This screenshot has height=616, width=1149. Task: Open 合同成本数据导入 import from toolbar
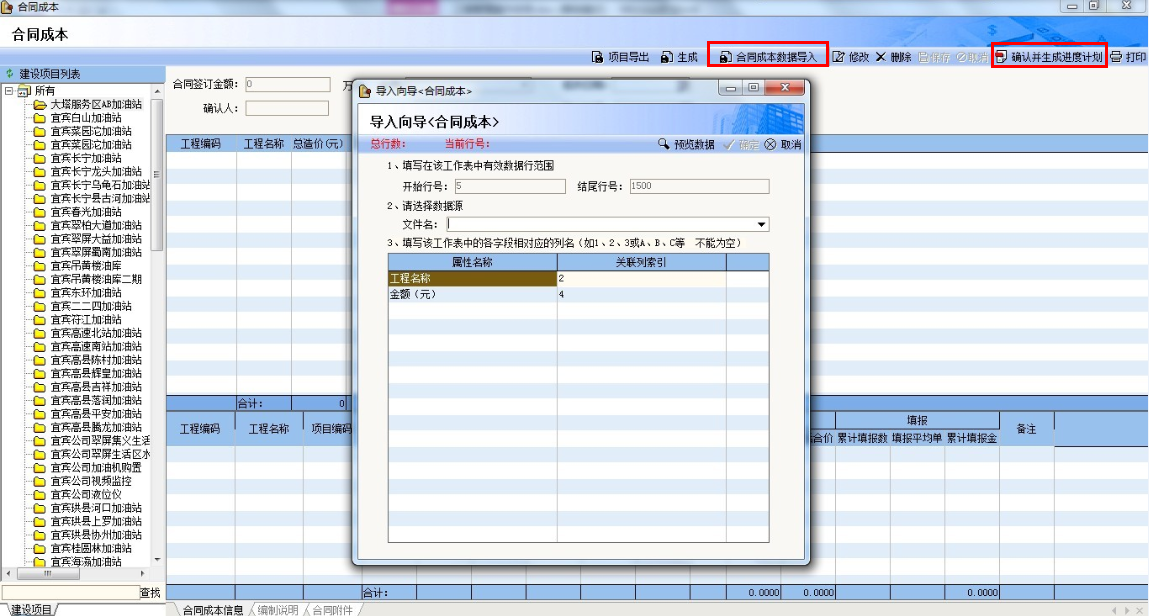[768, 57]
